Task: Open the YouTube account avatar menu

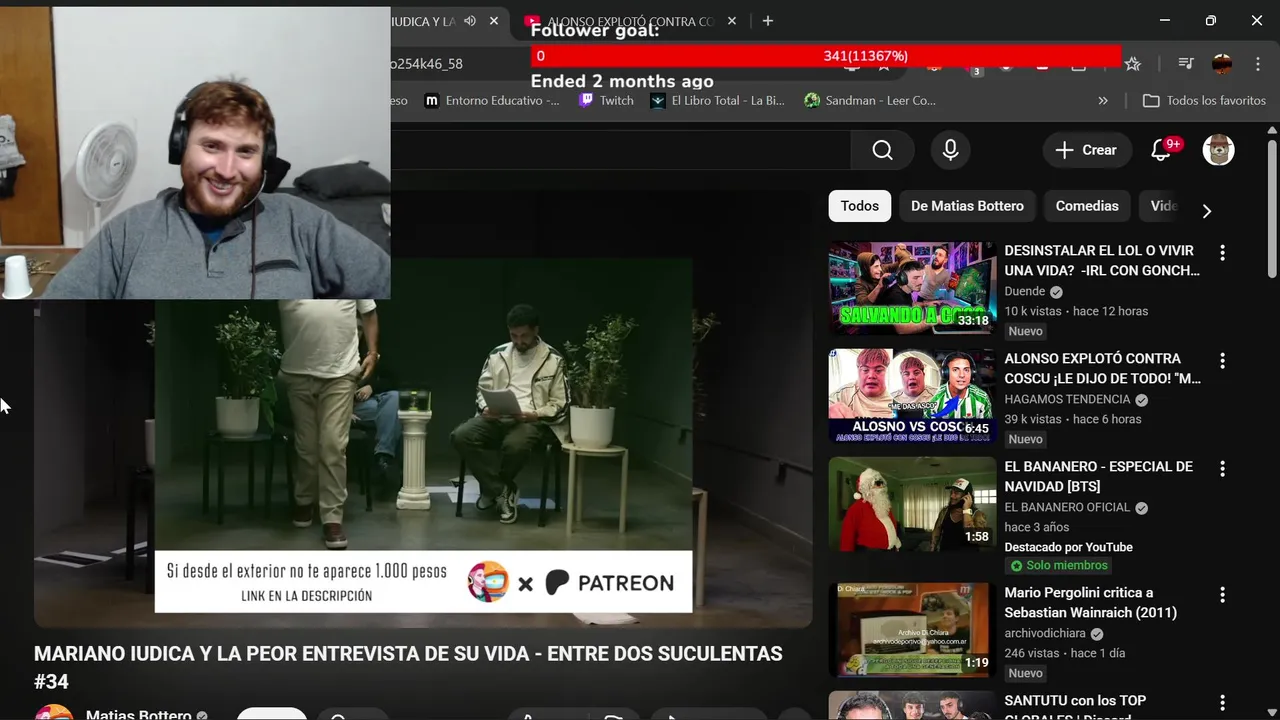Action: point(1218,150)
